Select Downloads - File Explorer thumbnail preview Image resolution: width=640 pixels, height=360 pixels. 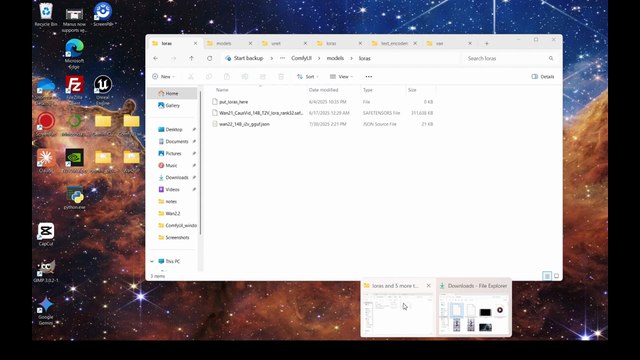474,307
